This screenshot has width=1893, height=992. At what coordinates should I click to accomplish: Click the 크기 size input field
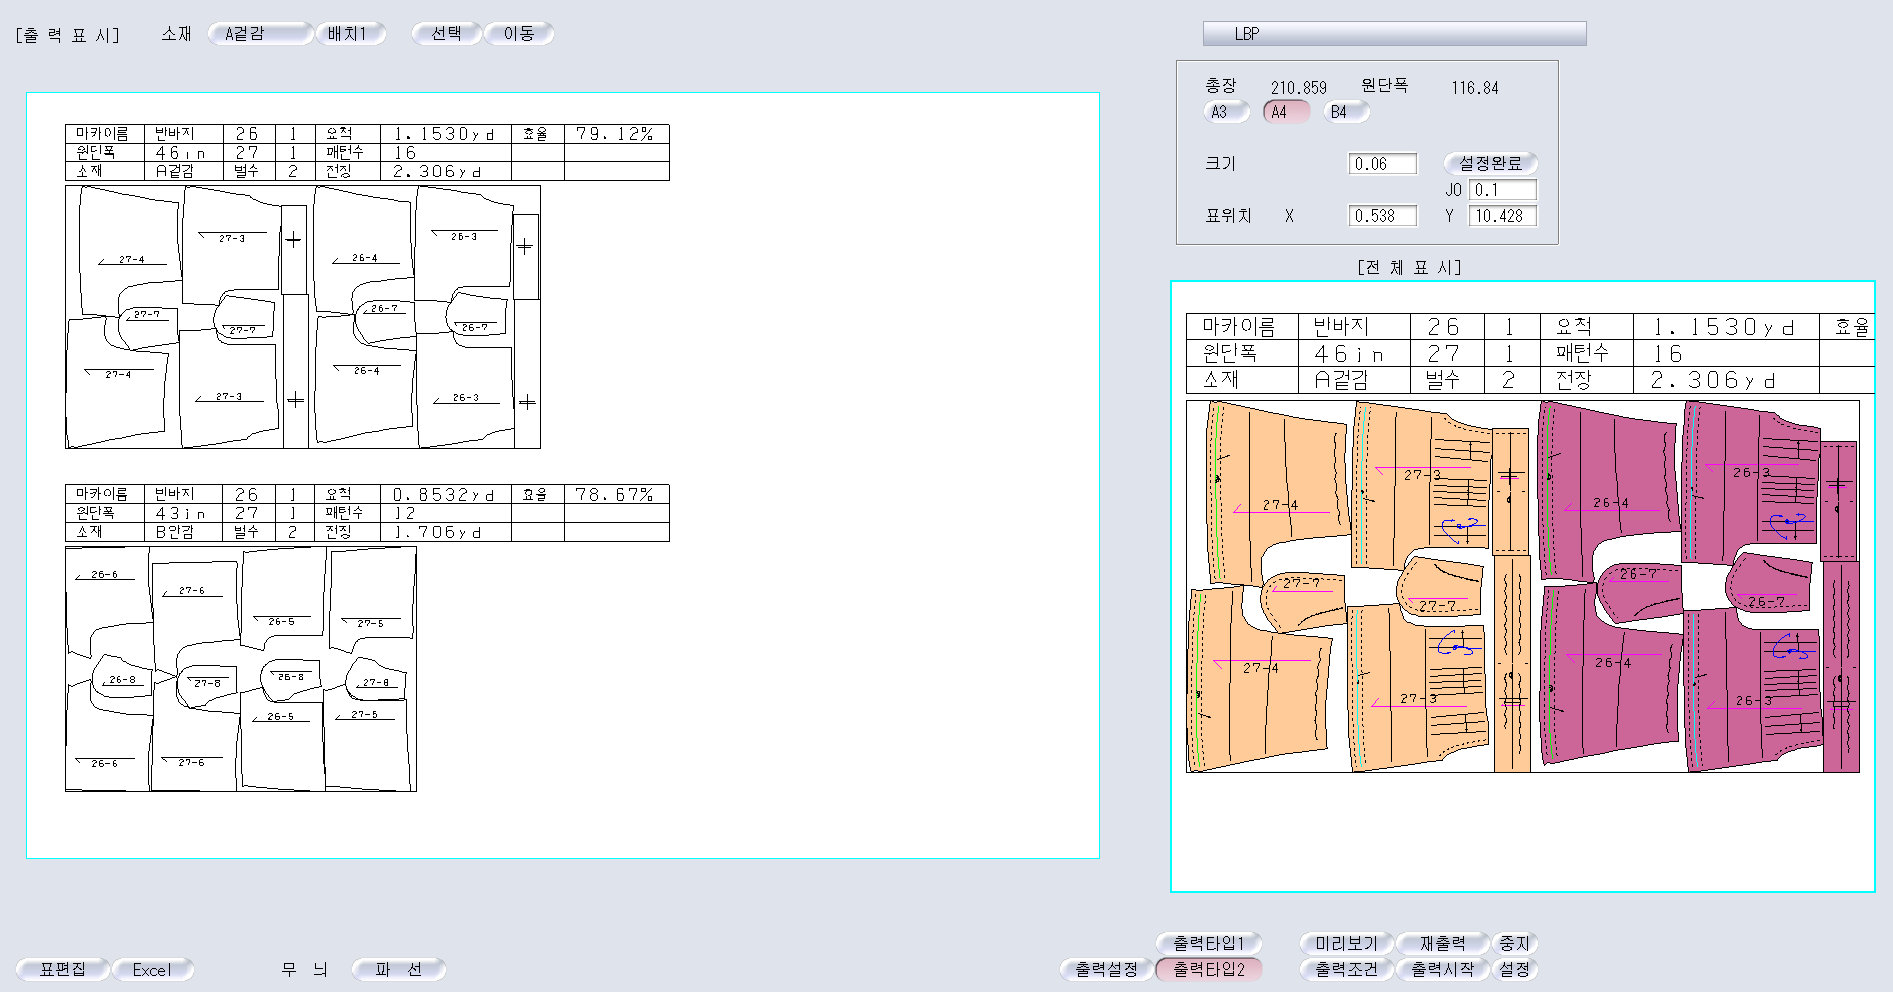pos(1382,164)
